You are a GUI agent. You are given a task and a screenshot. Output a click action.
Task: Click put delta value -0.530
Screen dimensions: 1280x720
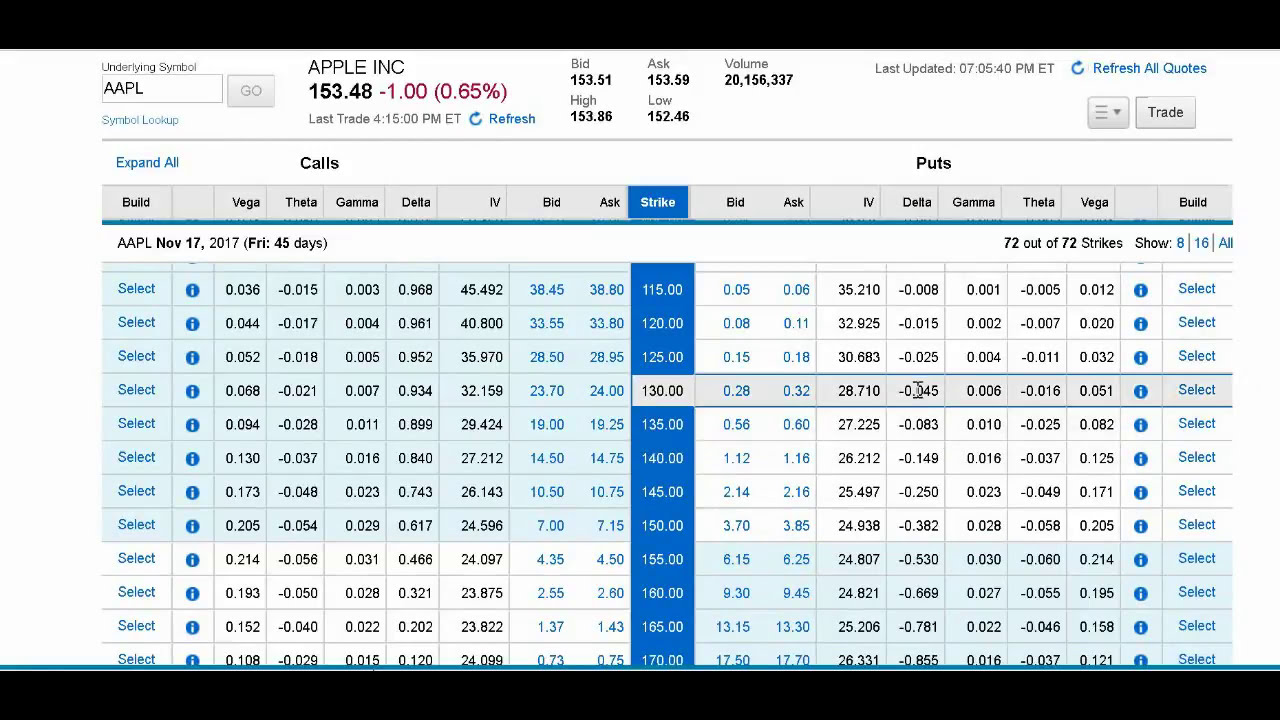[x=918, y=560]
